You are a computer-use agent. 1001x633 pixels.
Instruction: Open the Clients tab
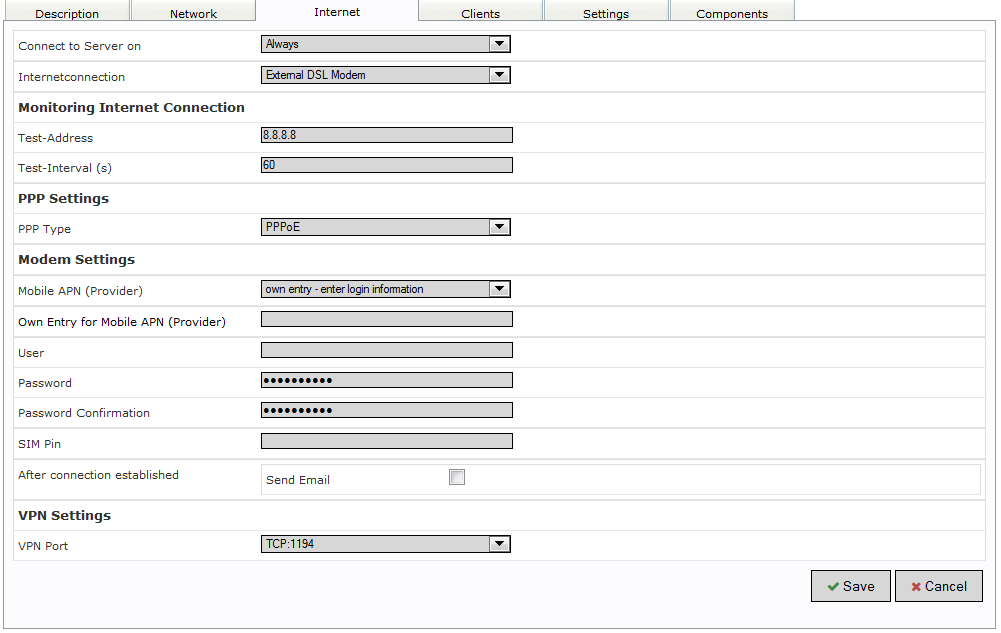coord(480,14)
